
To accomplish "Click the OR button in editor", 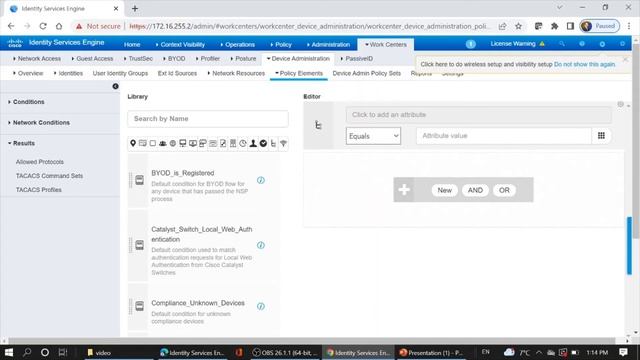I will coord(504,190).
